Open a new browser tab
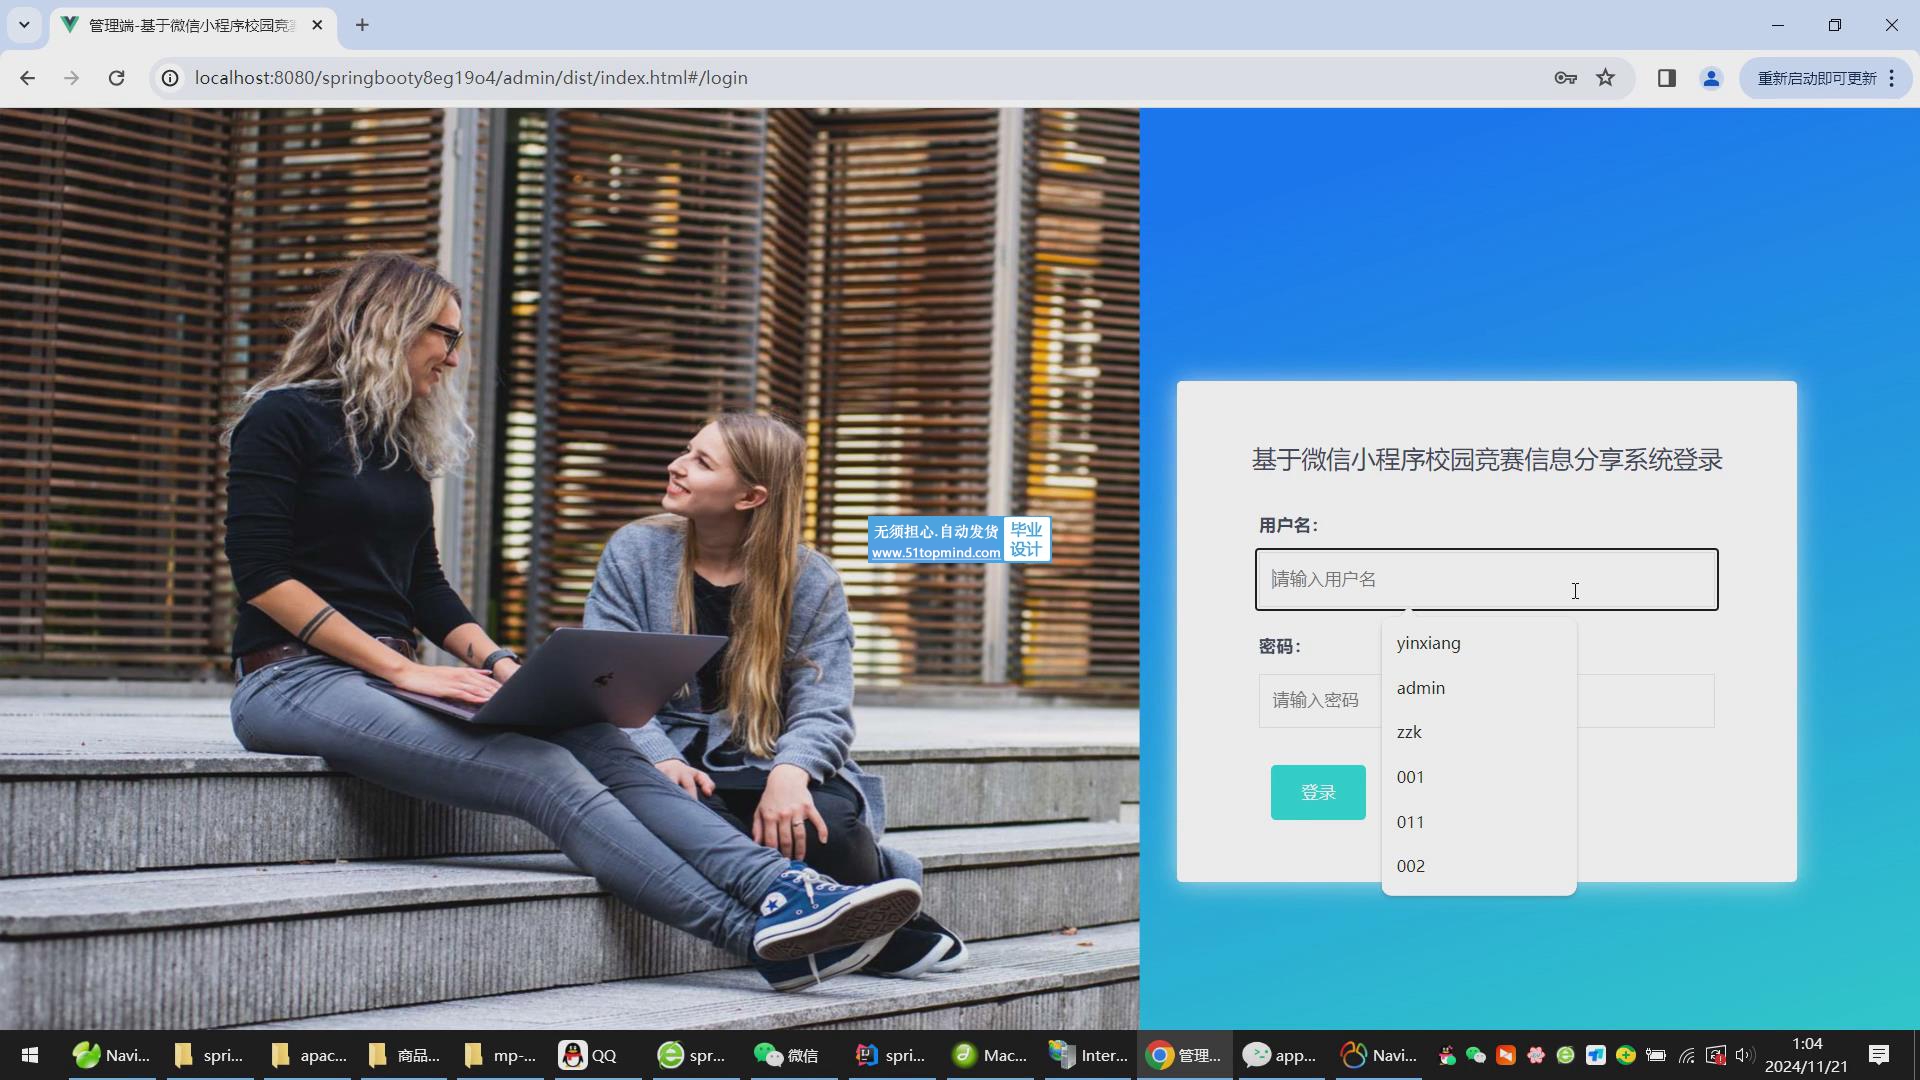1920x1080 pixels. (362, 25)
